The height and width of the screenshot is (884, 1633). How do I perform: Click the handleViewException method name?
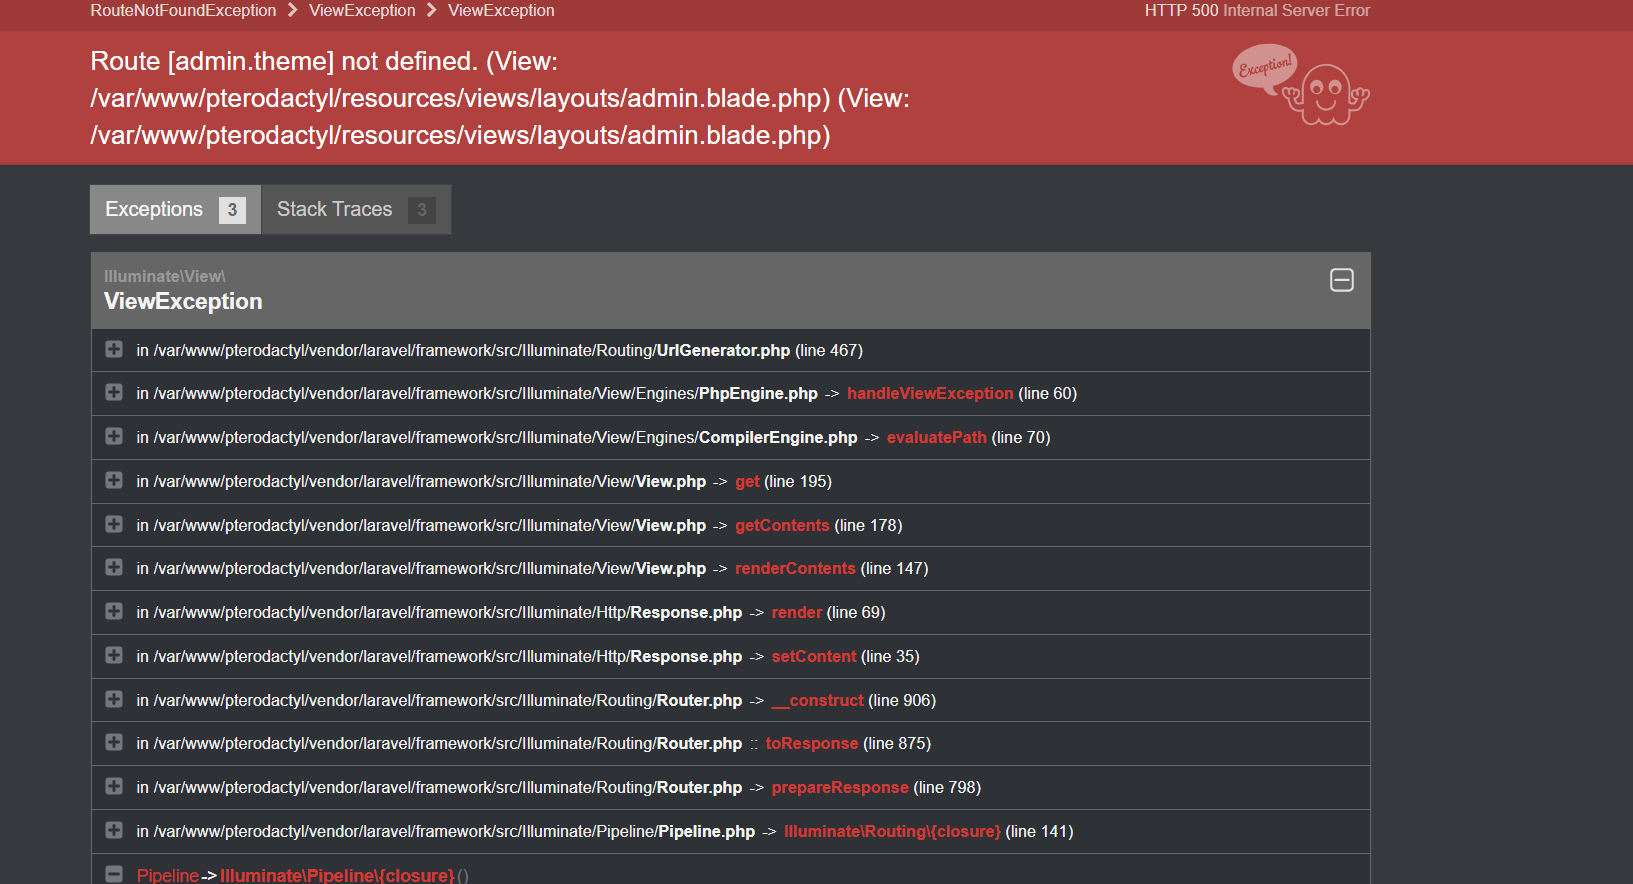930,393
